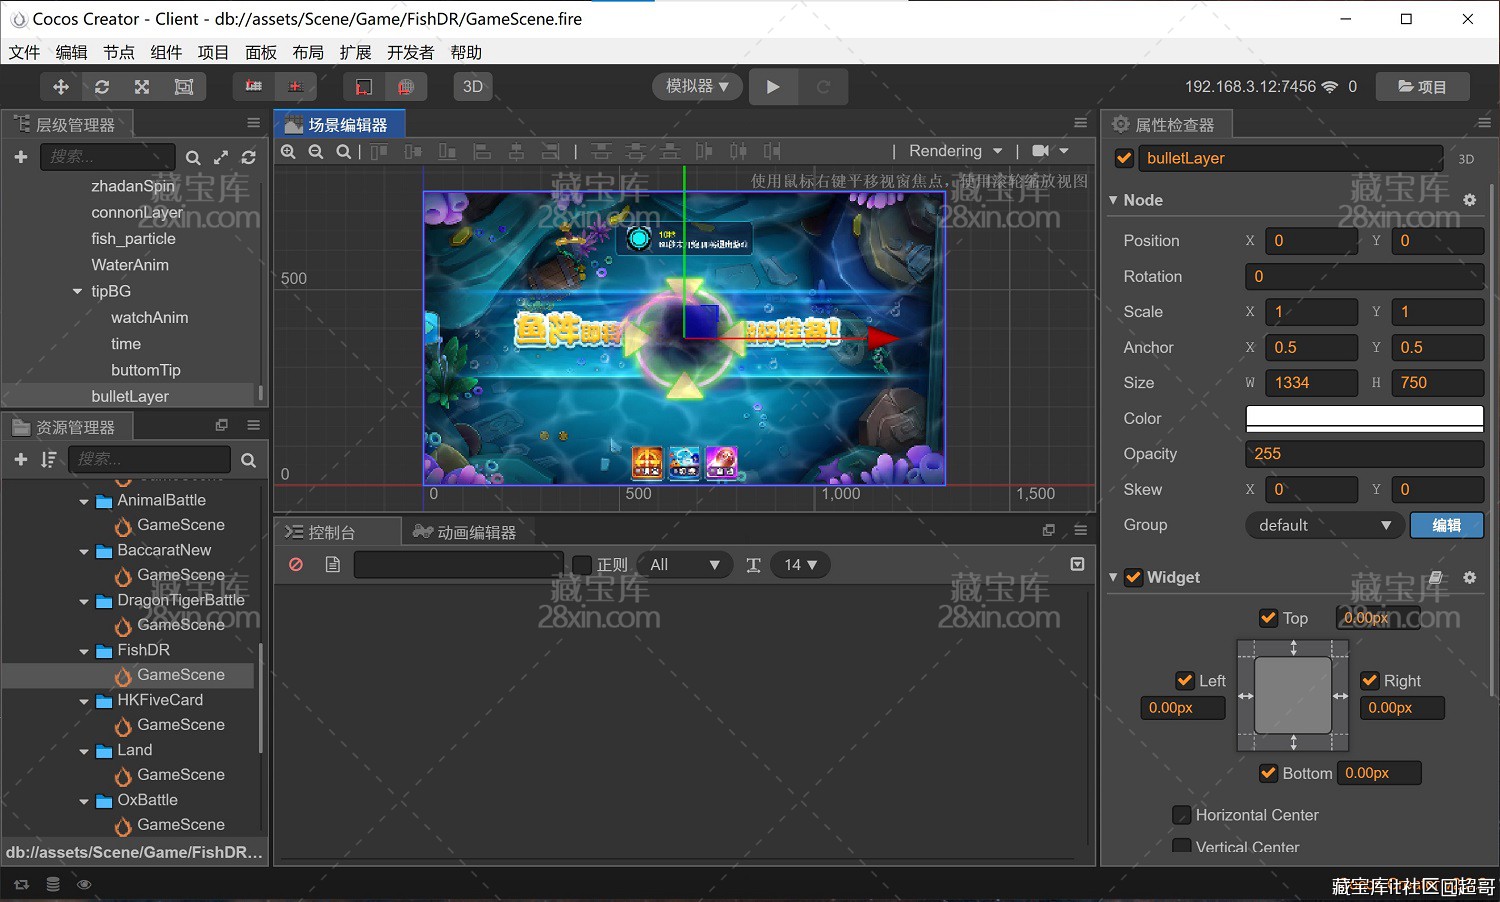The width and height of the screenshot is (1500, 902).
Task: Click the Size W input field
Action: point(1311,383)
